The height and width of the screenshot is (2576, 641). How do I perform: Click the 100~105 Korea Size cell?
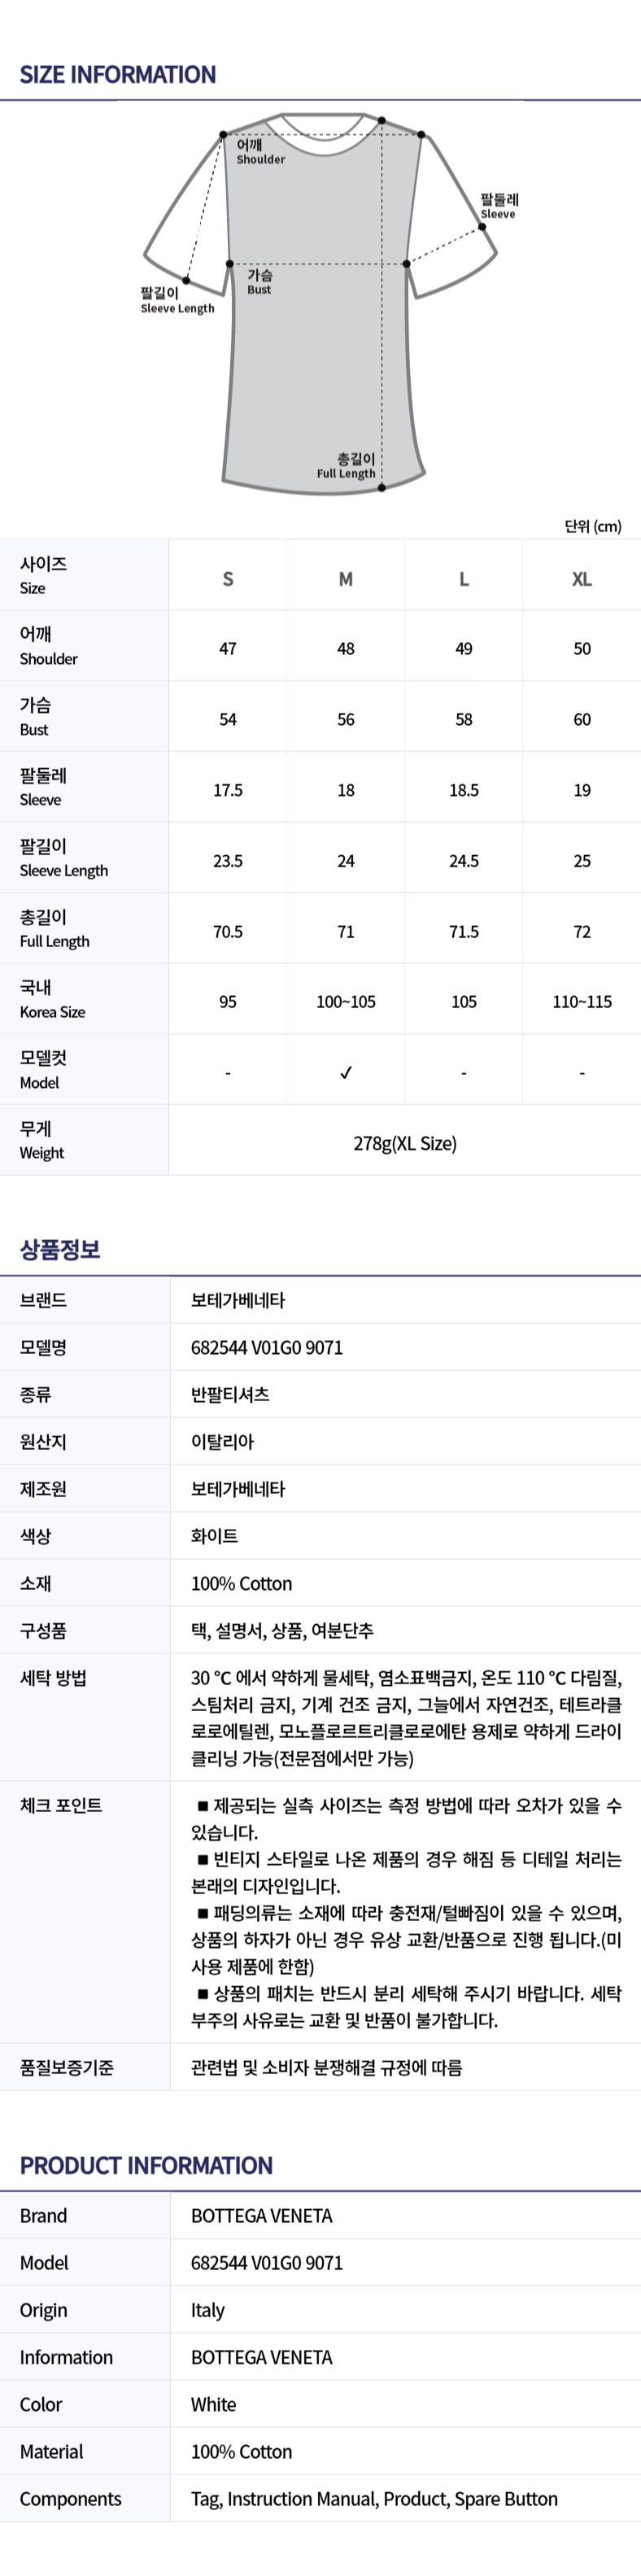click(x=346, y=1002)
